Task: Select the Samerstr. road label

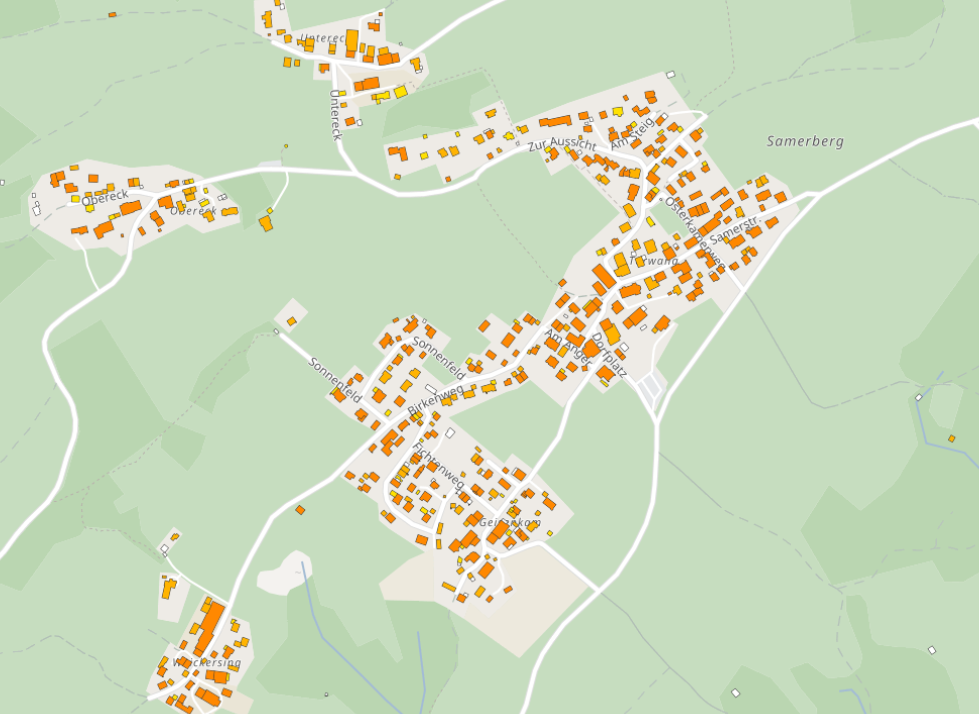Action: (x=734, y=231)
